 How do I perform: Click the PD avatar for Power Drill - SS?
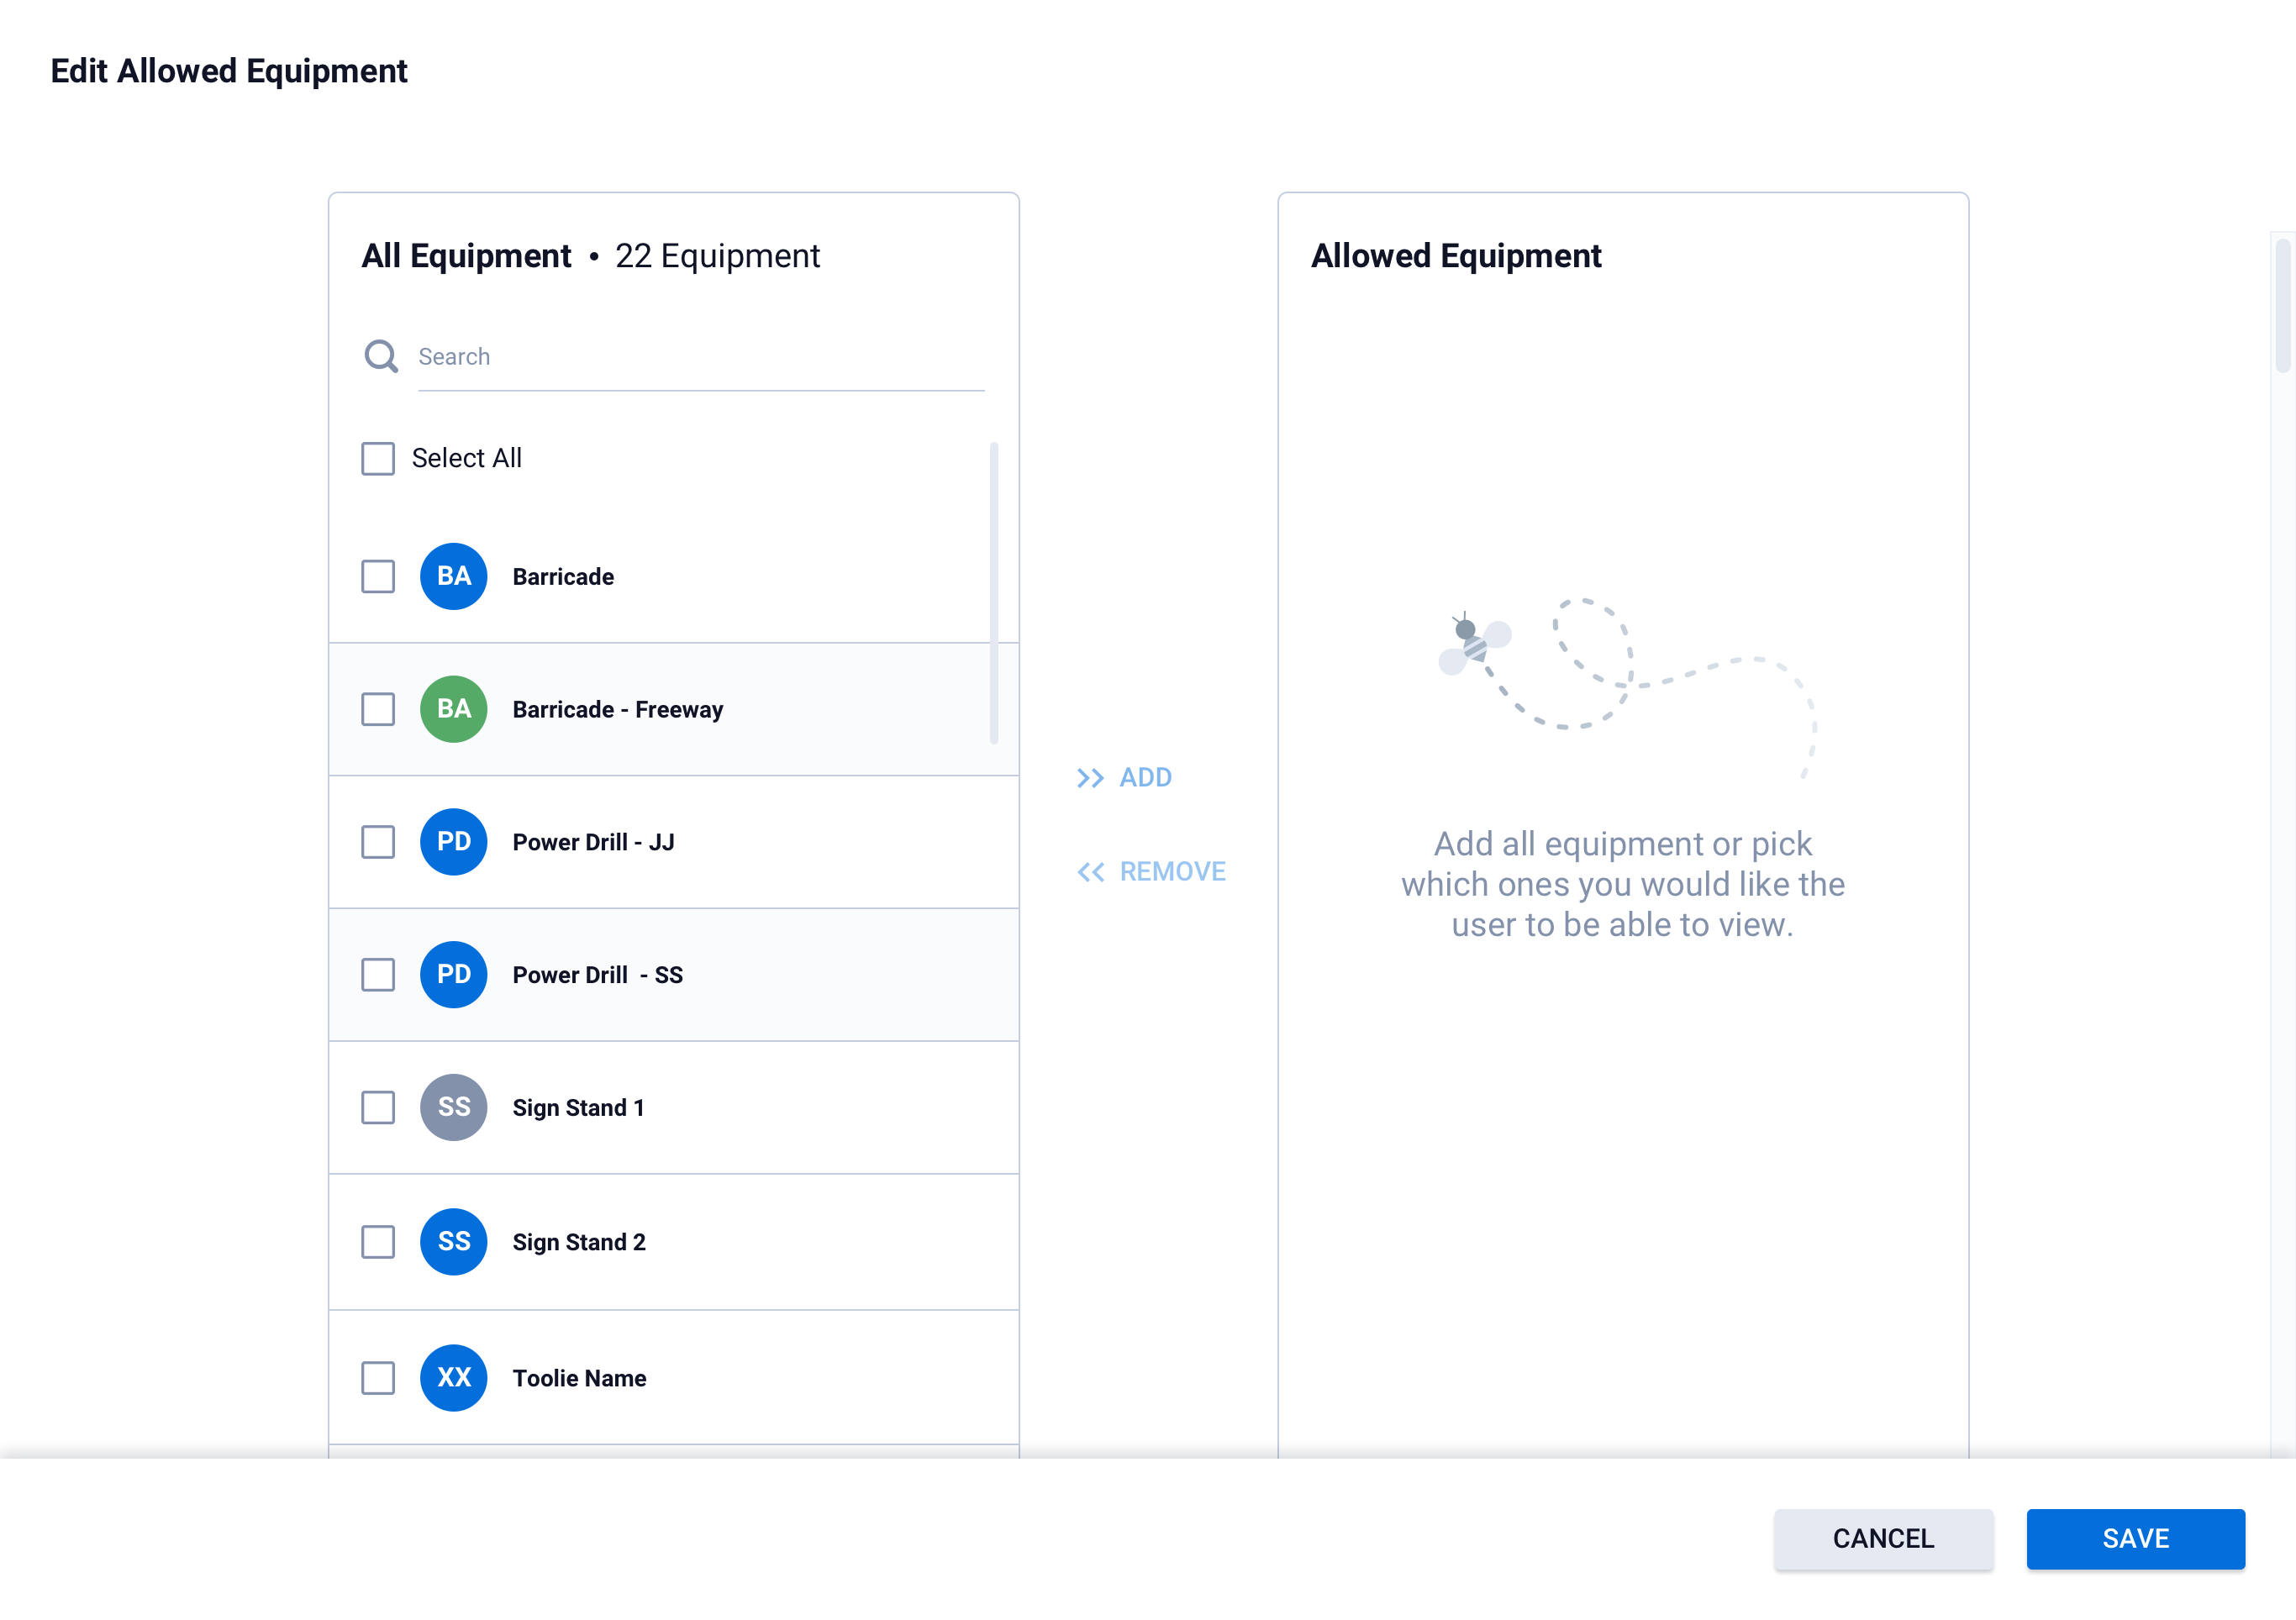click(453, 975)
